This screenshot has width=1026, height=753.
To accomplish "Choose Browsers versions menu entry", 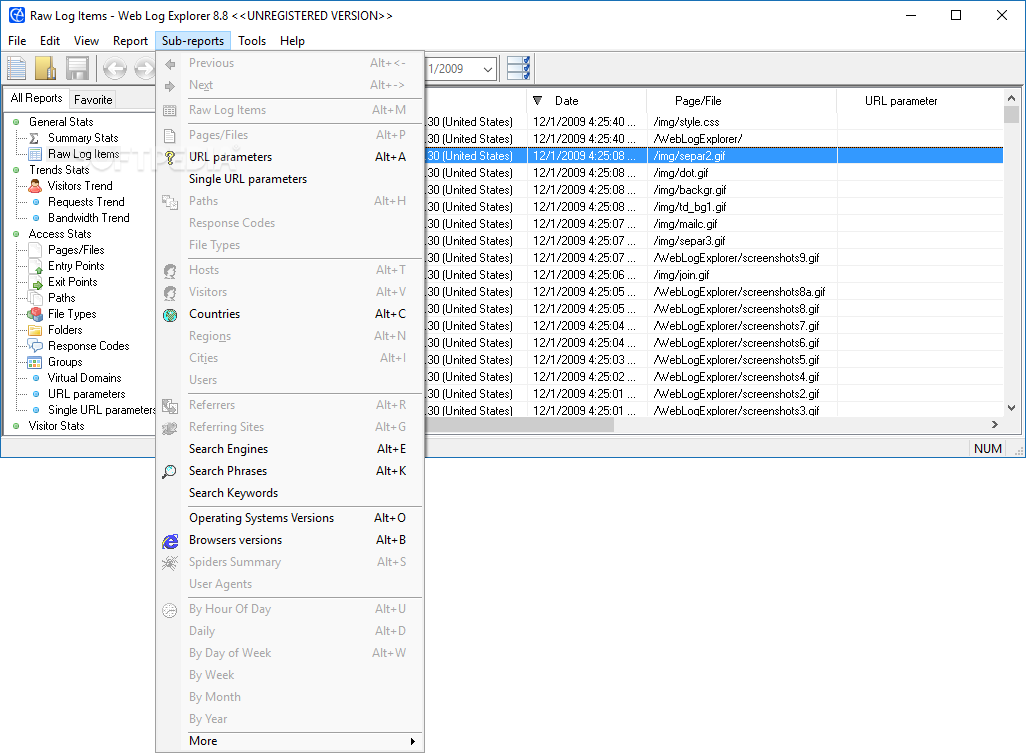I will click(290, 540).
